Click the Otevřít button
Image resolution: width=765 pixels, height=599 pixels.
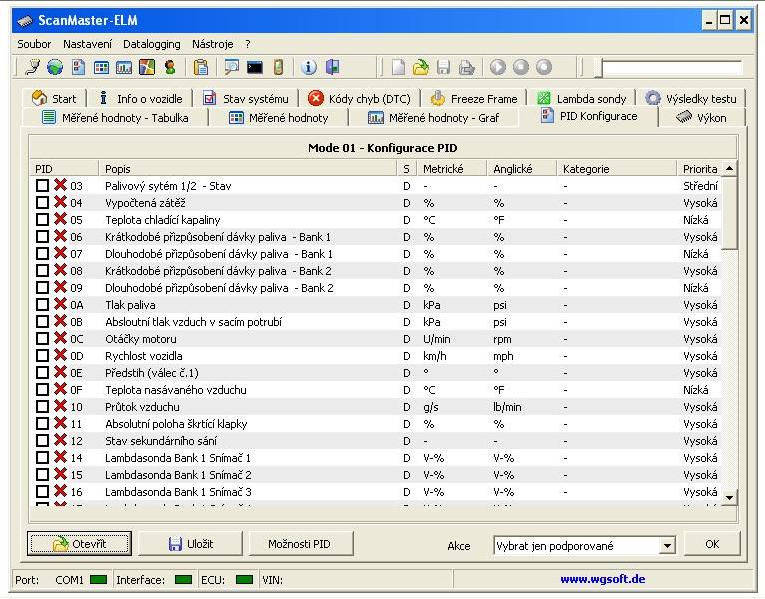pyautogui.click(x=79, y=543)
